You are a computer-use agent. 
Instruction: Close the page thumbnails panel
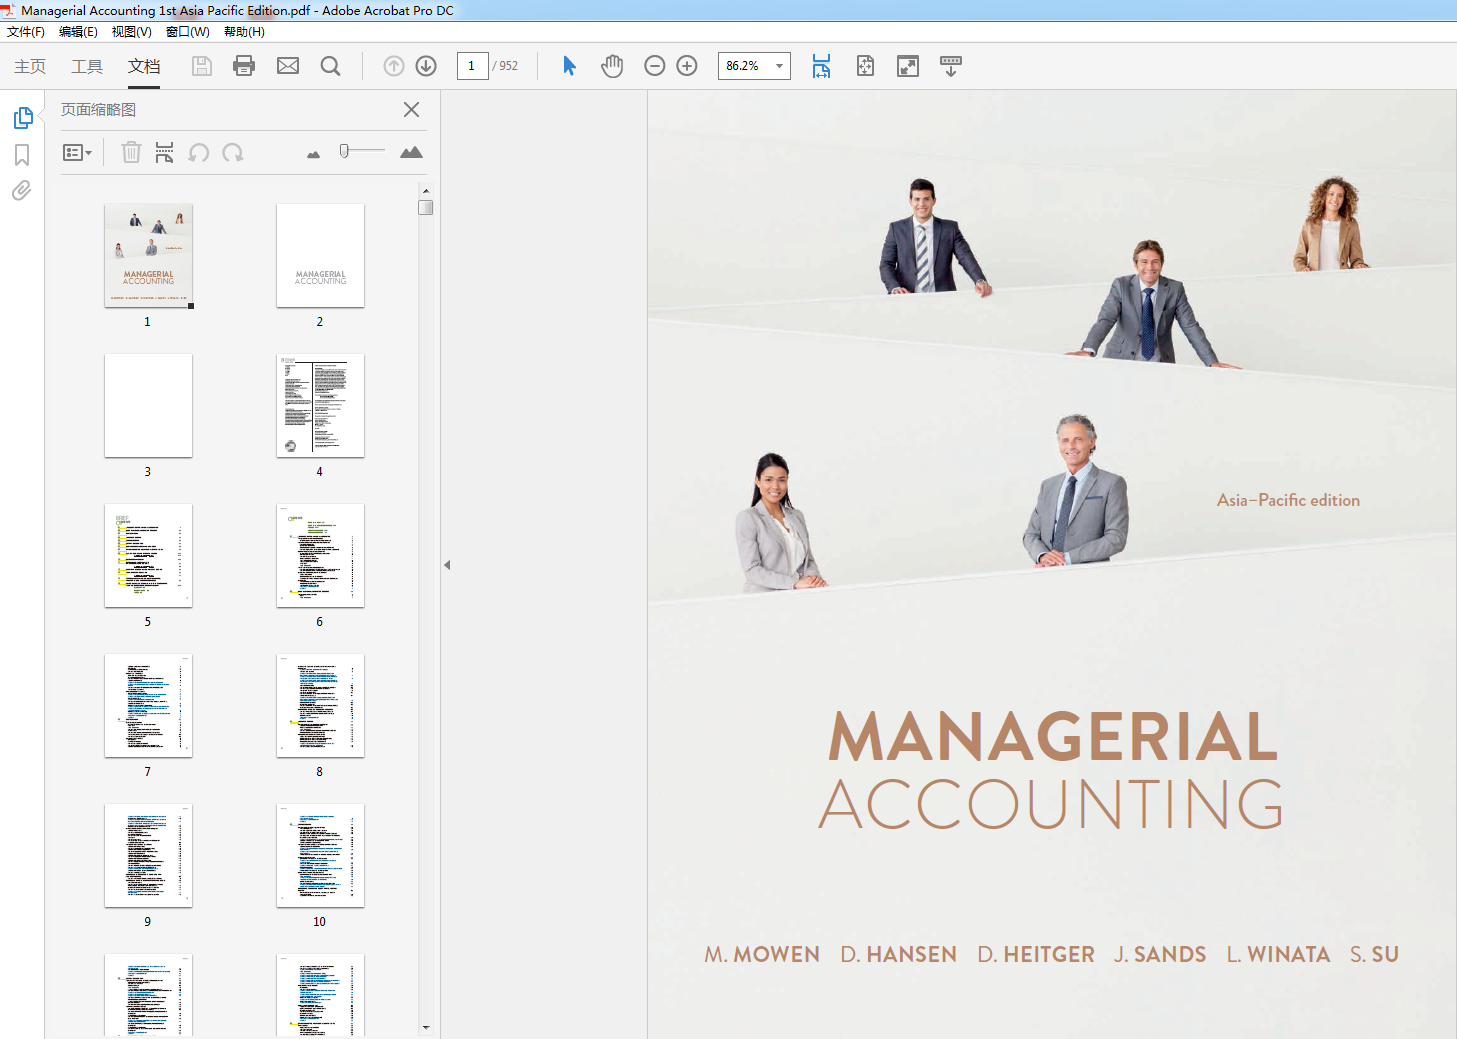coord(411,109)
